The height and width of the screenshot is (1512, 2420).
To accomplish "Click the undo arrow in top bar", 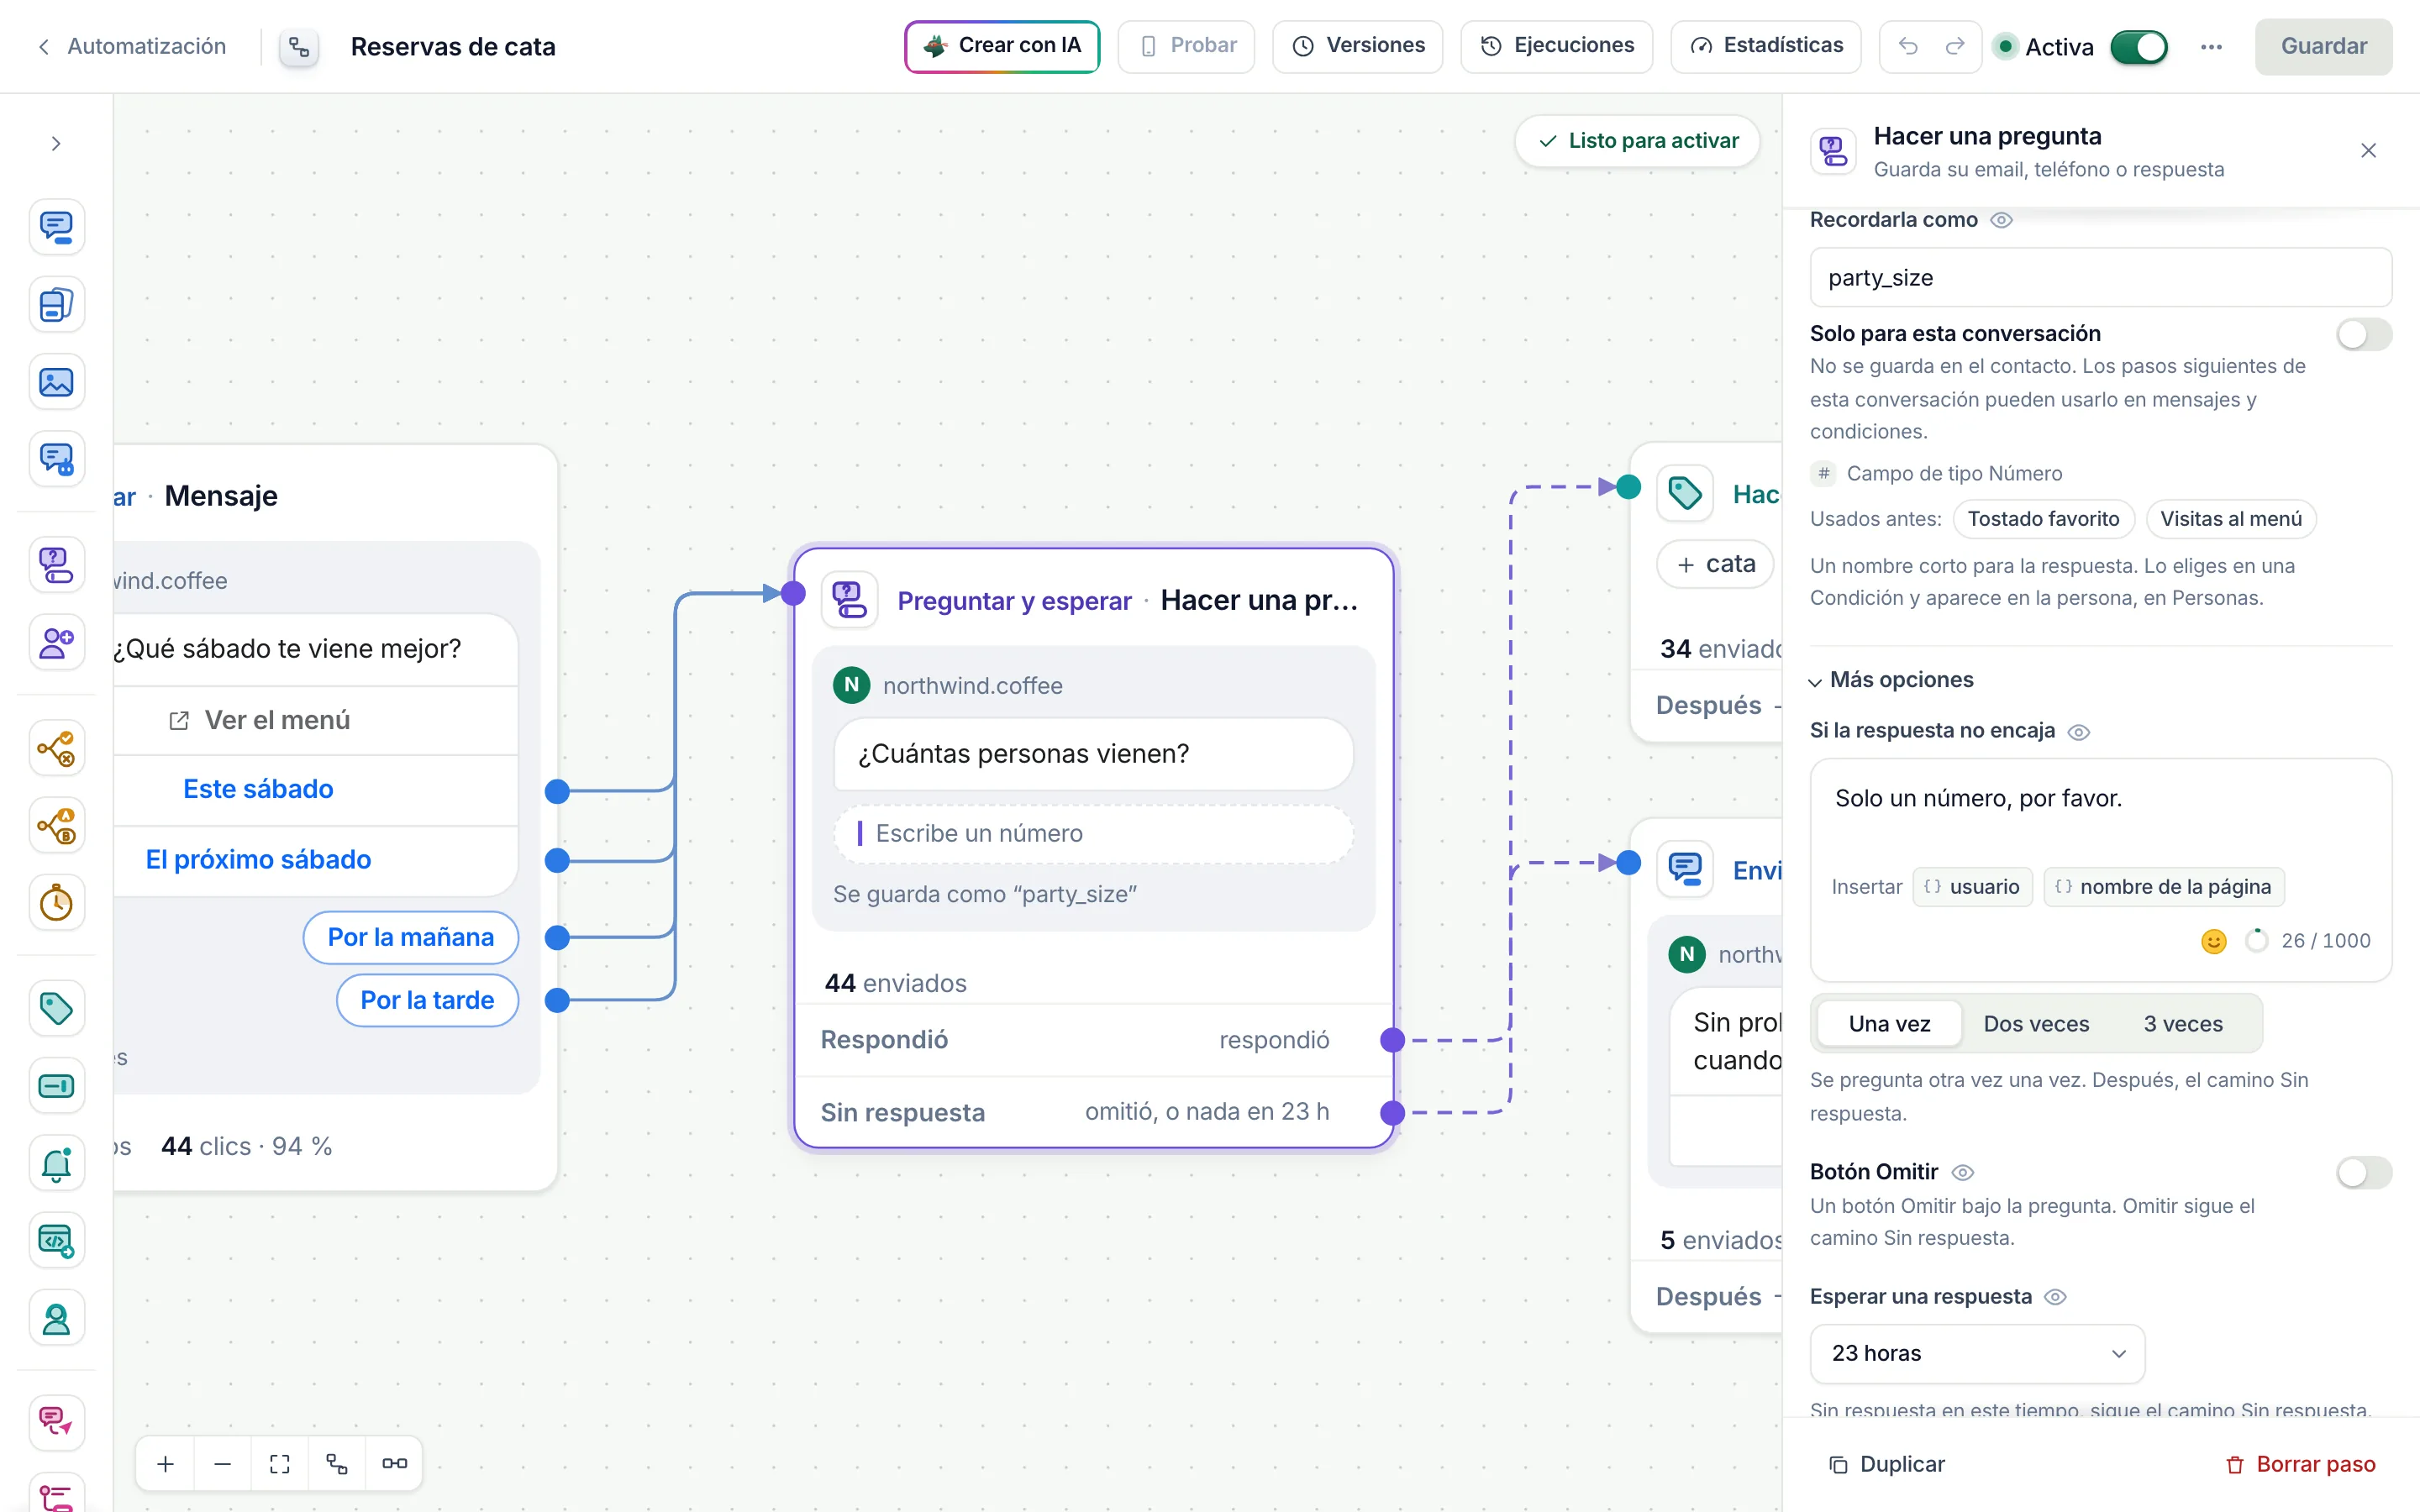I will click(1908, 46).
